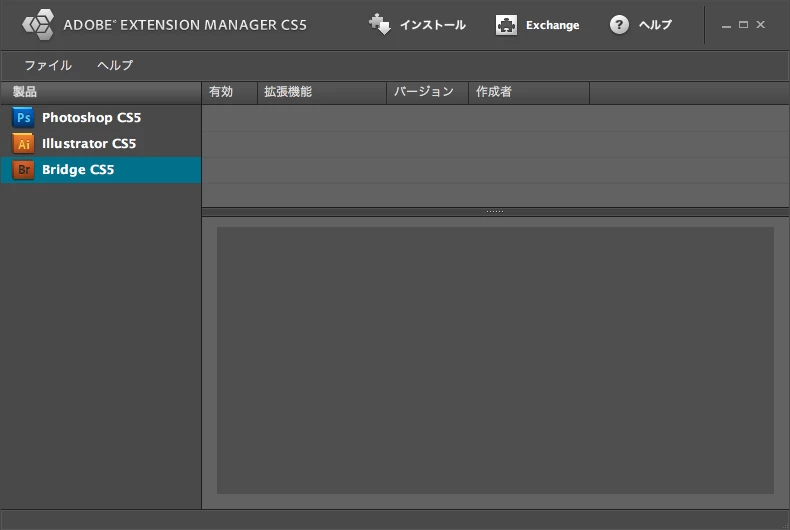The width and height of the screenshot is (790, 530).
Task: Maximize the Extension Manager window
Action: [x=743, y=24]
